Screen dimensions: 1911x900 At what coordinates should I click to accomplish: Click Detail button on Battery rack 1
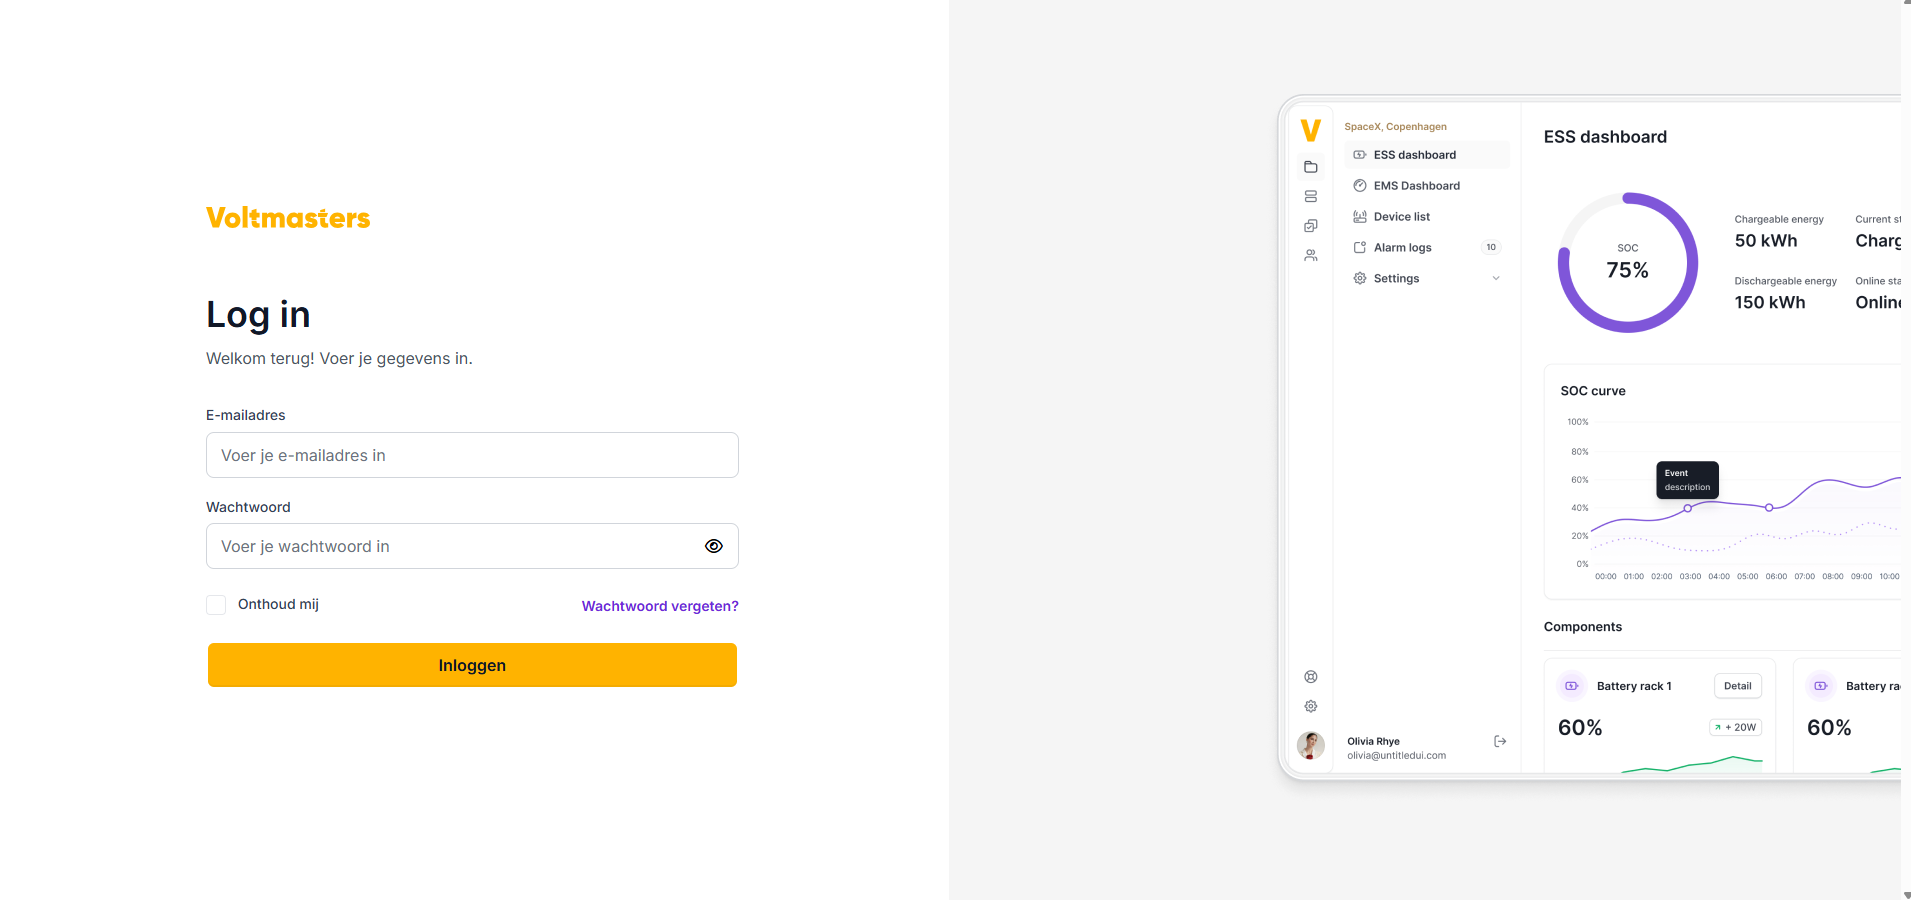point(1737,686)
